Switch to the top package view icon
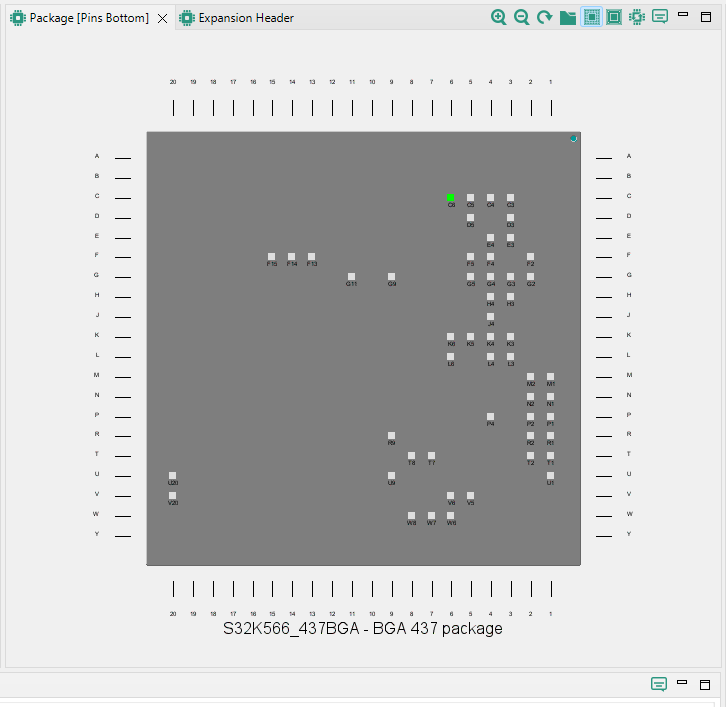The width and height of the screenshot is (726, 707). tap(614, 18)
